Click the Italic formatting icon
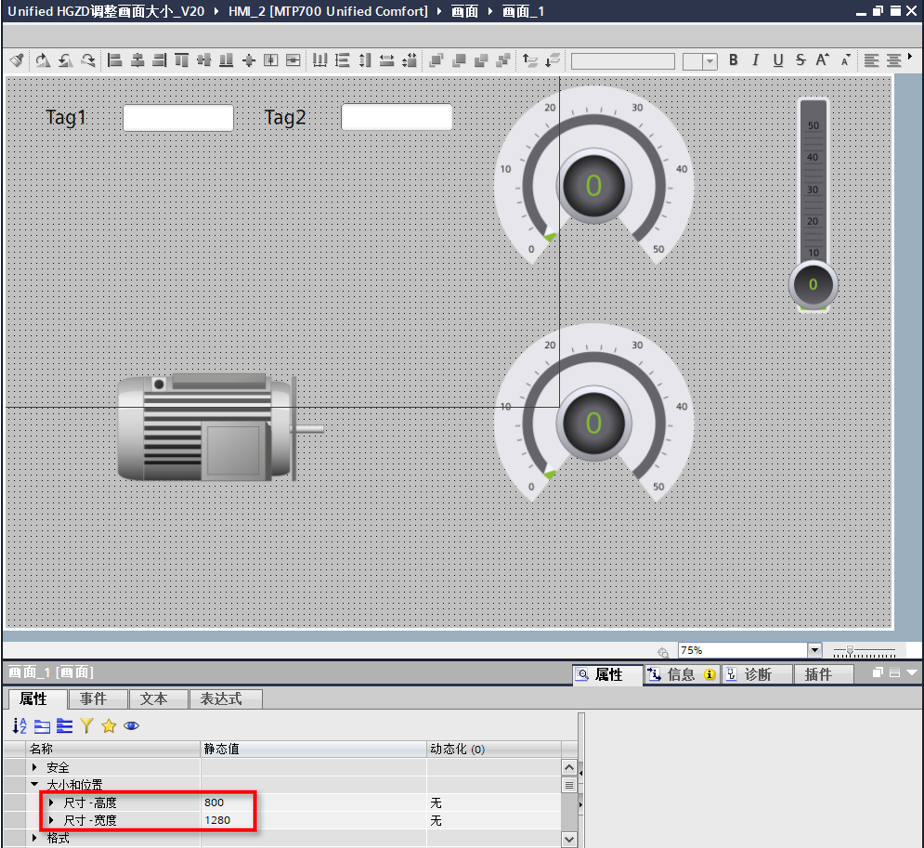This screenshot has width=924, height=848. 755,60
